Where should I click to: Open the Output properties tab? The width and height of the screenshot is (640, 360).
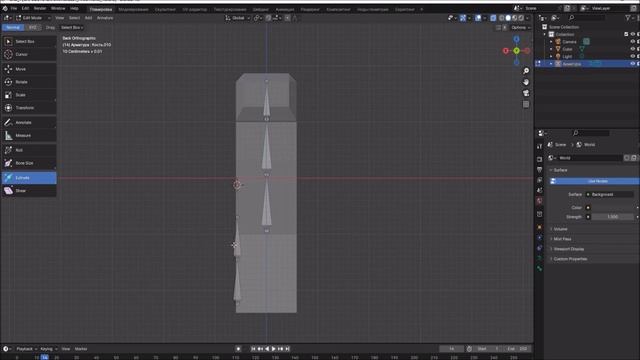(540, 169)
